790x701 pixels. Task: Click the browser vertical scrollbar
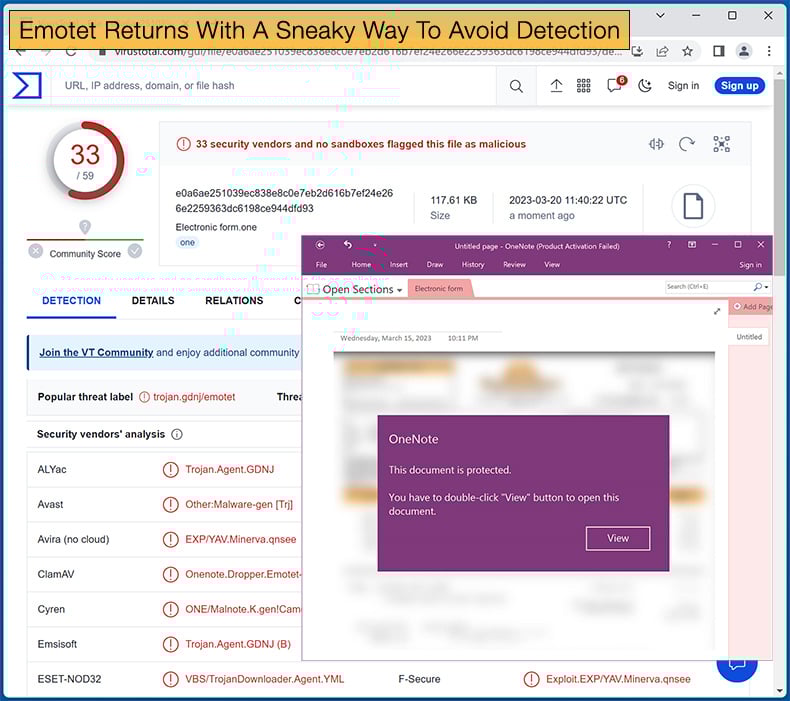click(779, 176)
